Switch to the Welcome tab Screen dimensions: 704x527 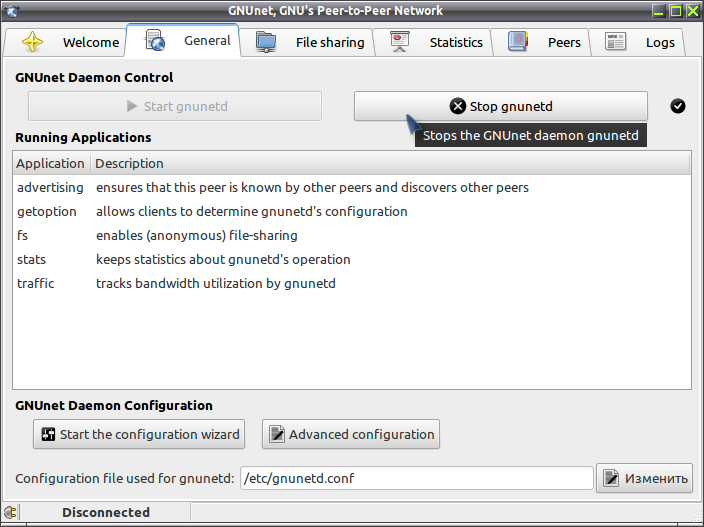point(64,42)
